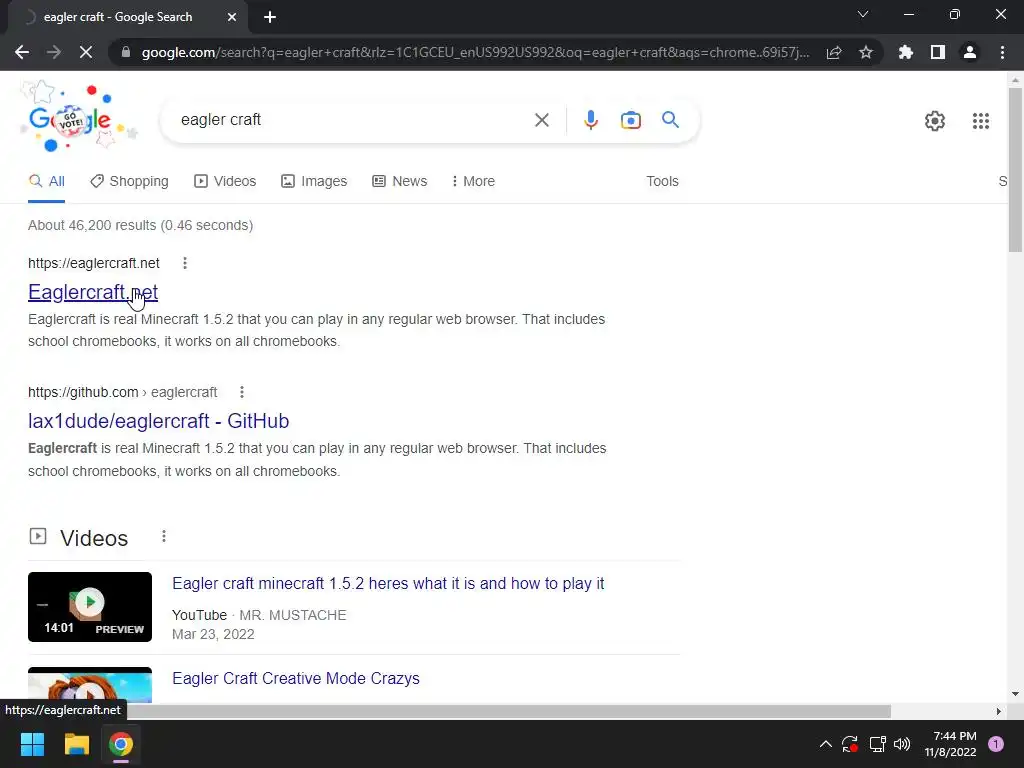Click Chrome icon in taskbar

[x=121, y=744]
